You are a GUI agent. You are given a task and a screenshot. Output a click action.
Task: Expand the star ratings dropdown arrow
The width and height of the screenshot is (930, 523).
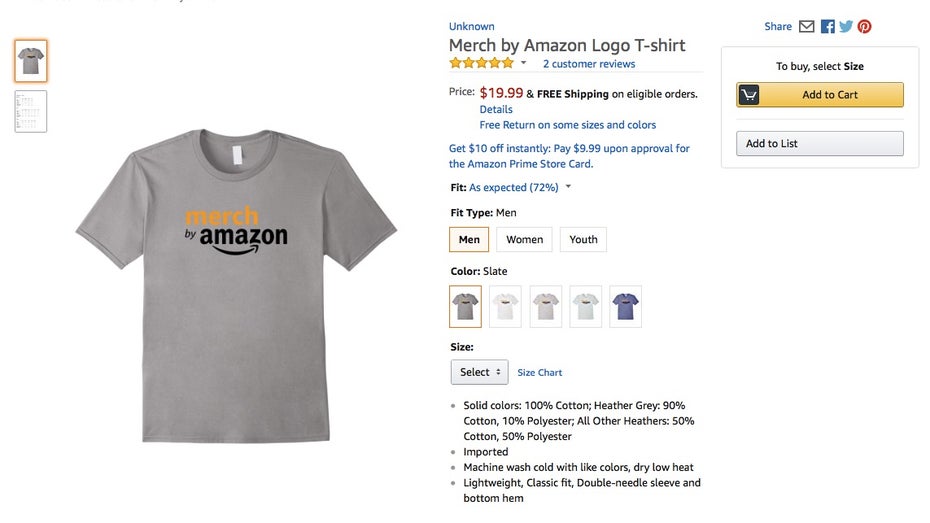pos(523,63)
